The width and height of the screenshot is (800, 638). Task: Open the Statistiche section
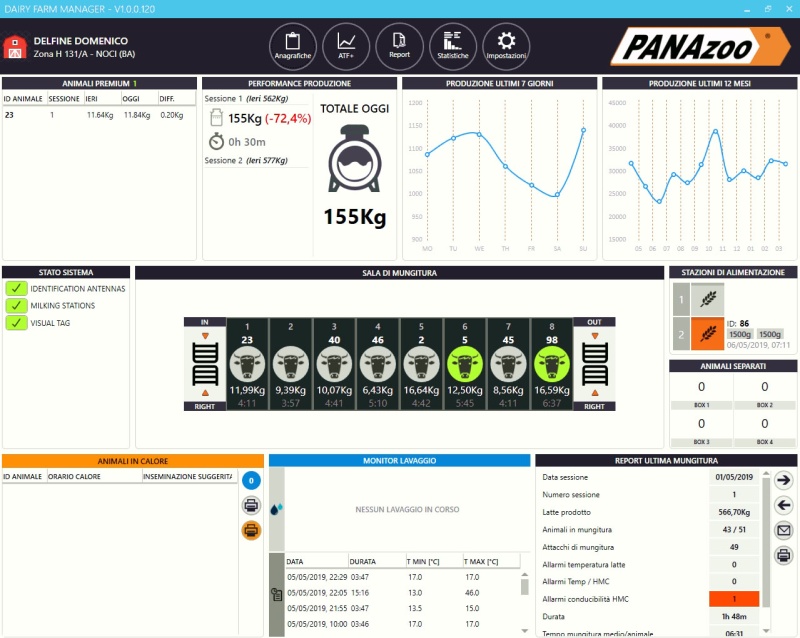(453, 46)
